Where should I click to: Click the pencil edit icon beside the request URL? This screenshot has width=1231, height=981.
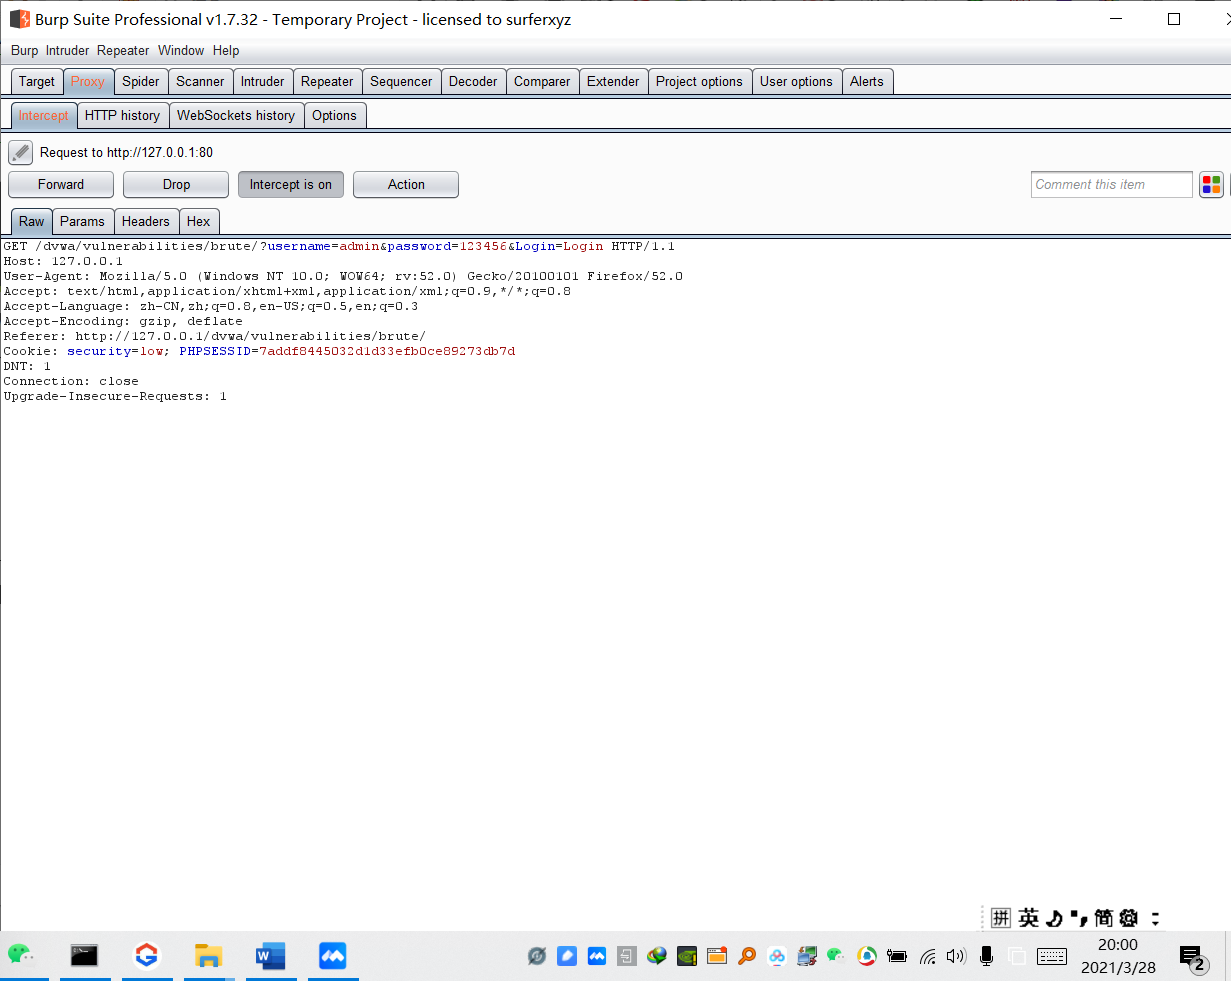pyautogui.click(x=20, y=152)
